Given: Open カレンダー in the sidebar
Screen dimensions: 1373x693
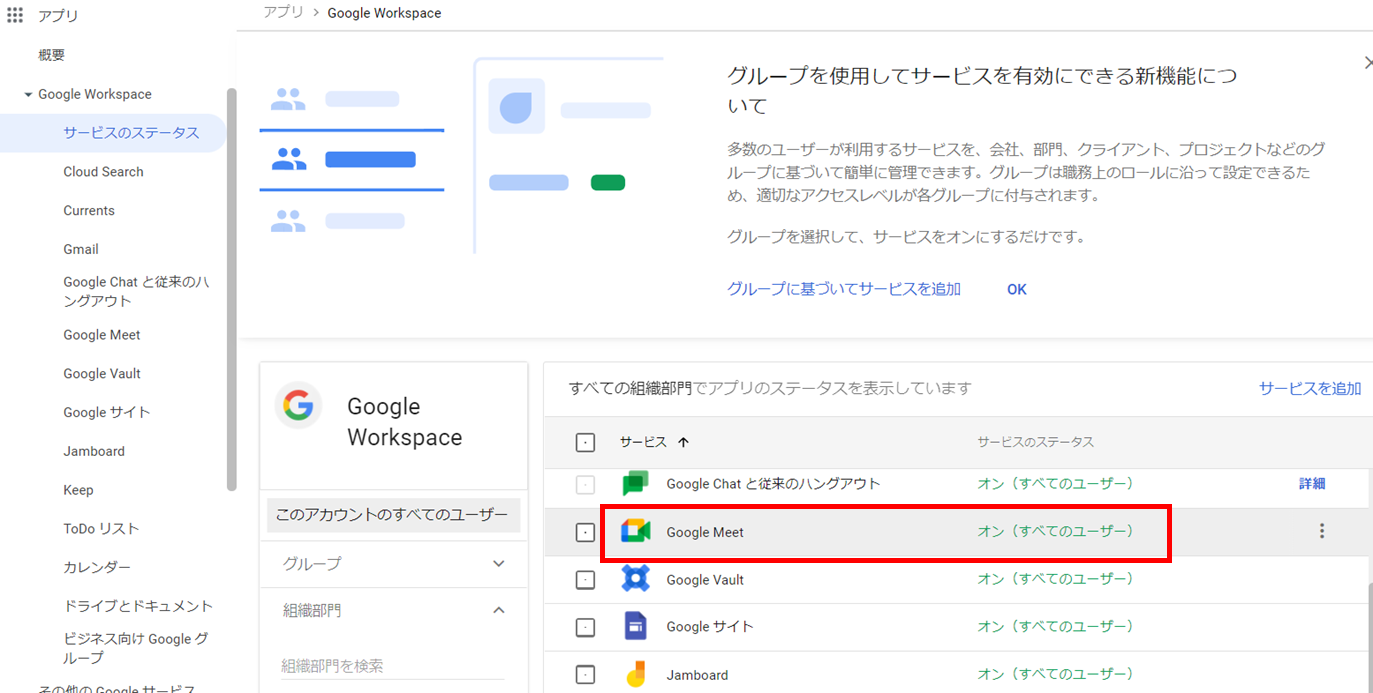Looking at the screenshot, I should (97, 568).
